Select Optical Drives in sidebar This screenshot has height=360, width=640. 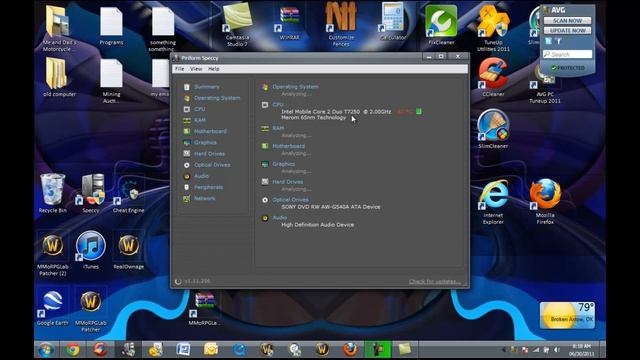point(212,165)
